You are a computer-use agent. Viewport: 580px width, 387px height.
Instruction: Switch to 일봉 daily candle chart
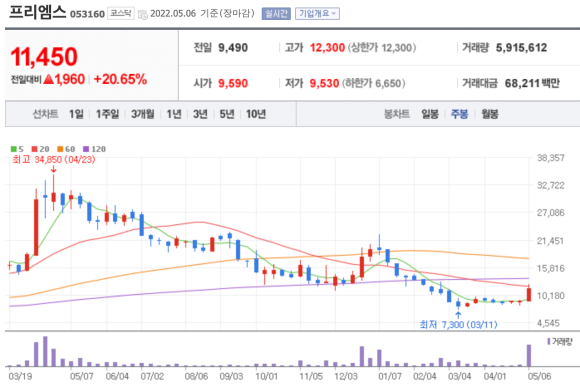tap(430, 114)
